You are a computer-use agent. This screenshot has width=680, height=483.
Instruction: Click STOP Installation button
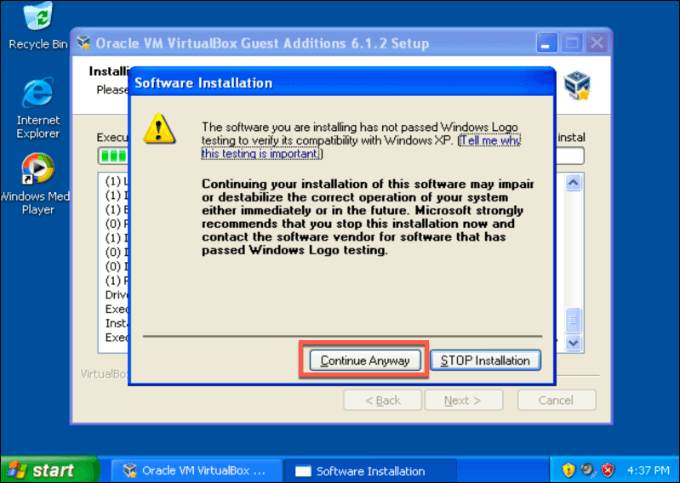485,360
